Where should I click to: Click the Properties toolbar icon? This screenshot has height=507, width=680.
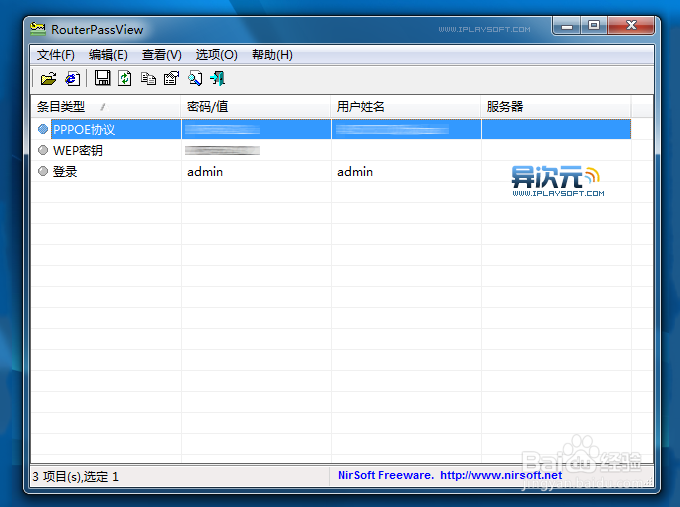click(x=171, y=78)
